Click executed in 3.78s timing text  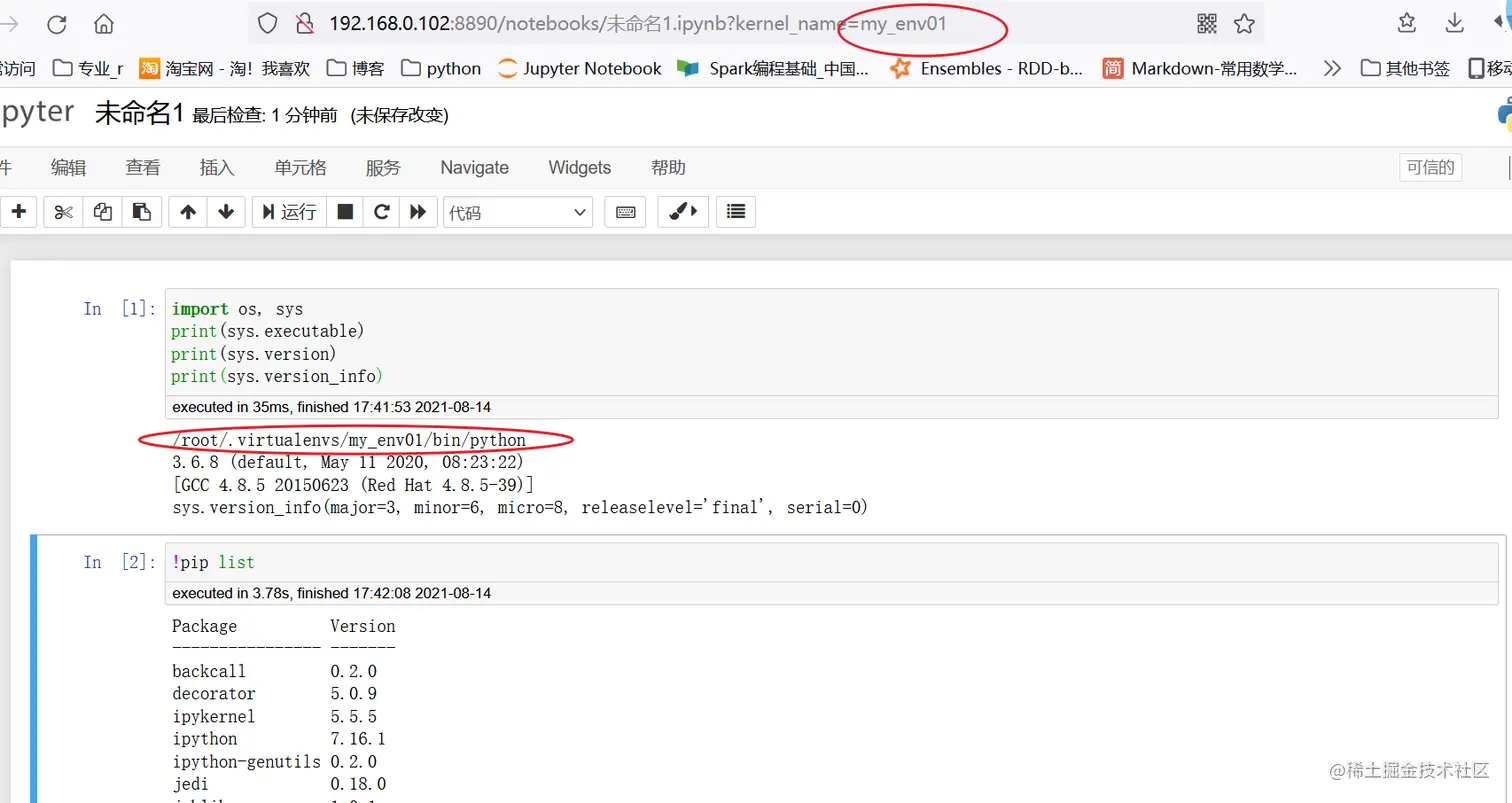click(331, 593)
